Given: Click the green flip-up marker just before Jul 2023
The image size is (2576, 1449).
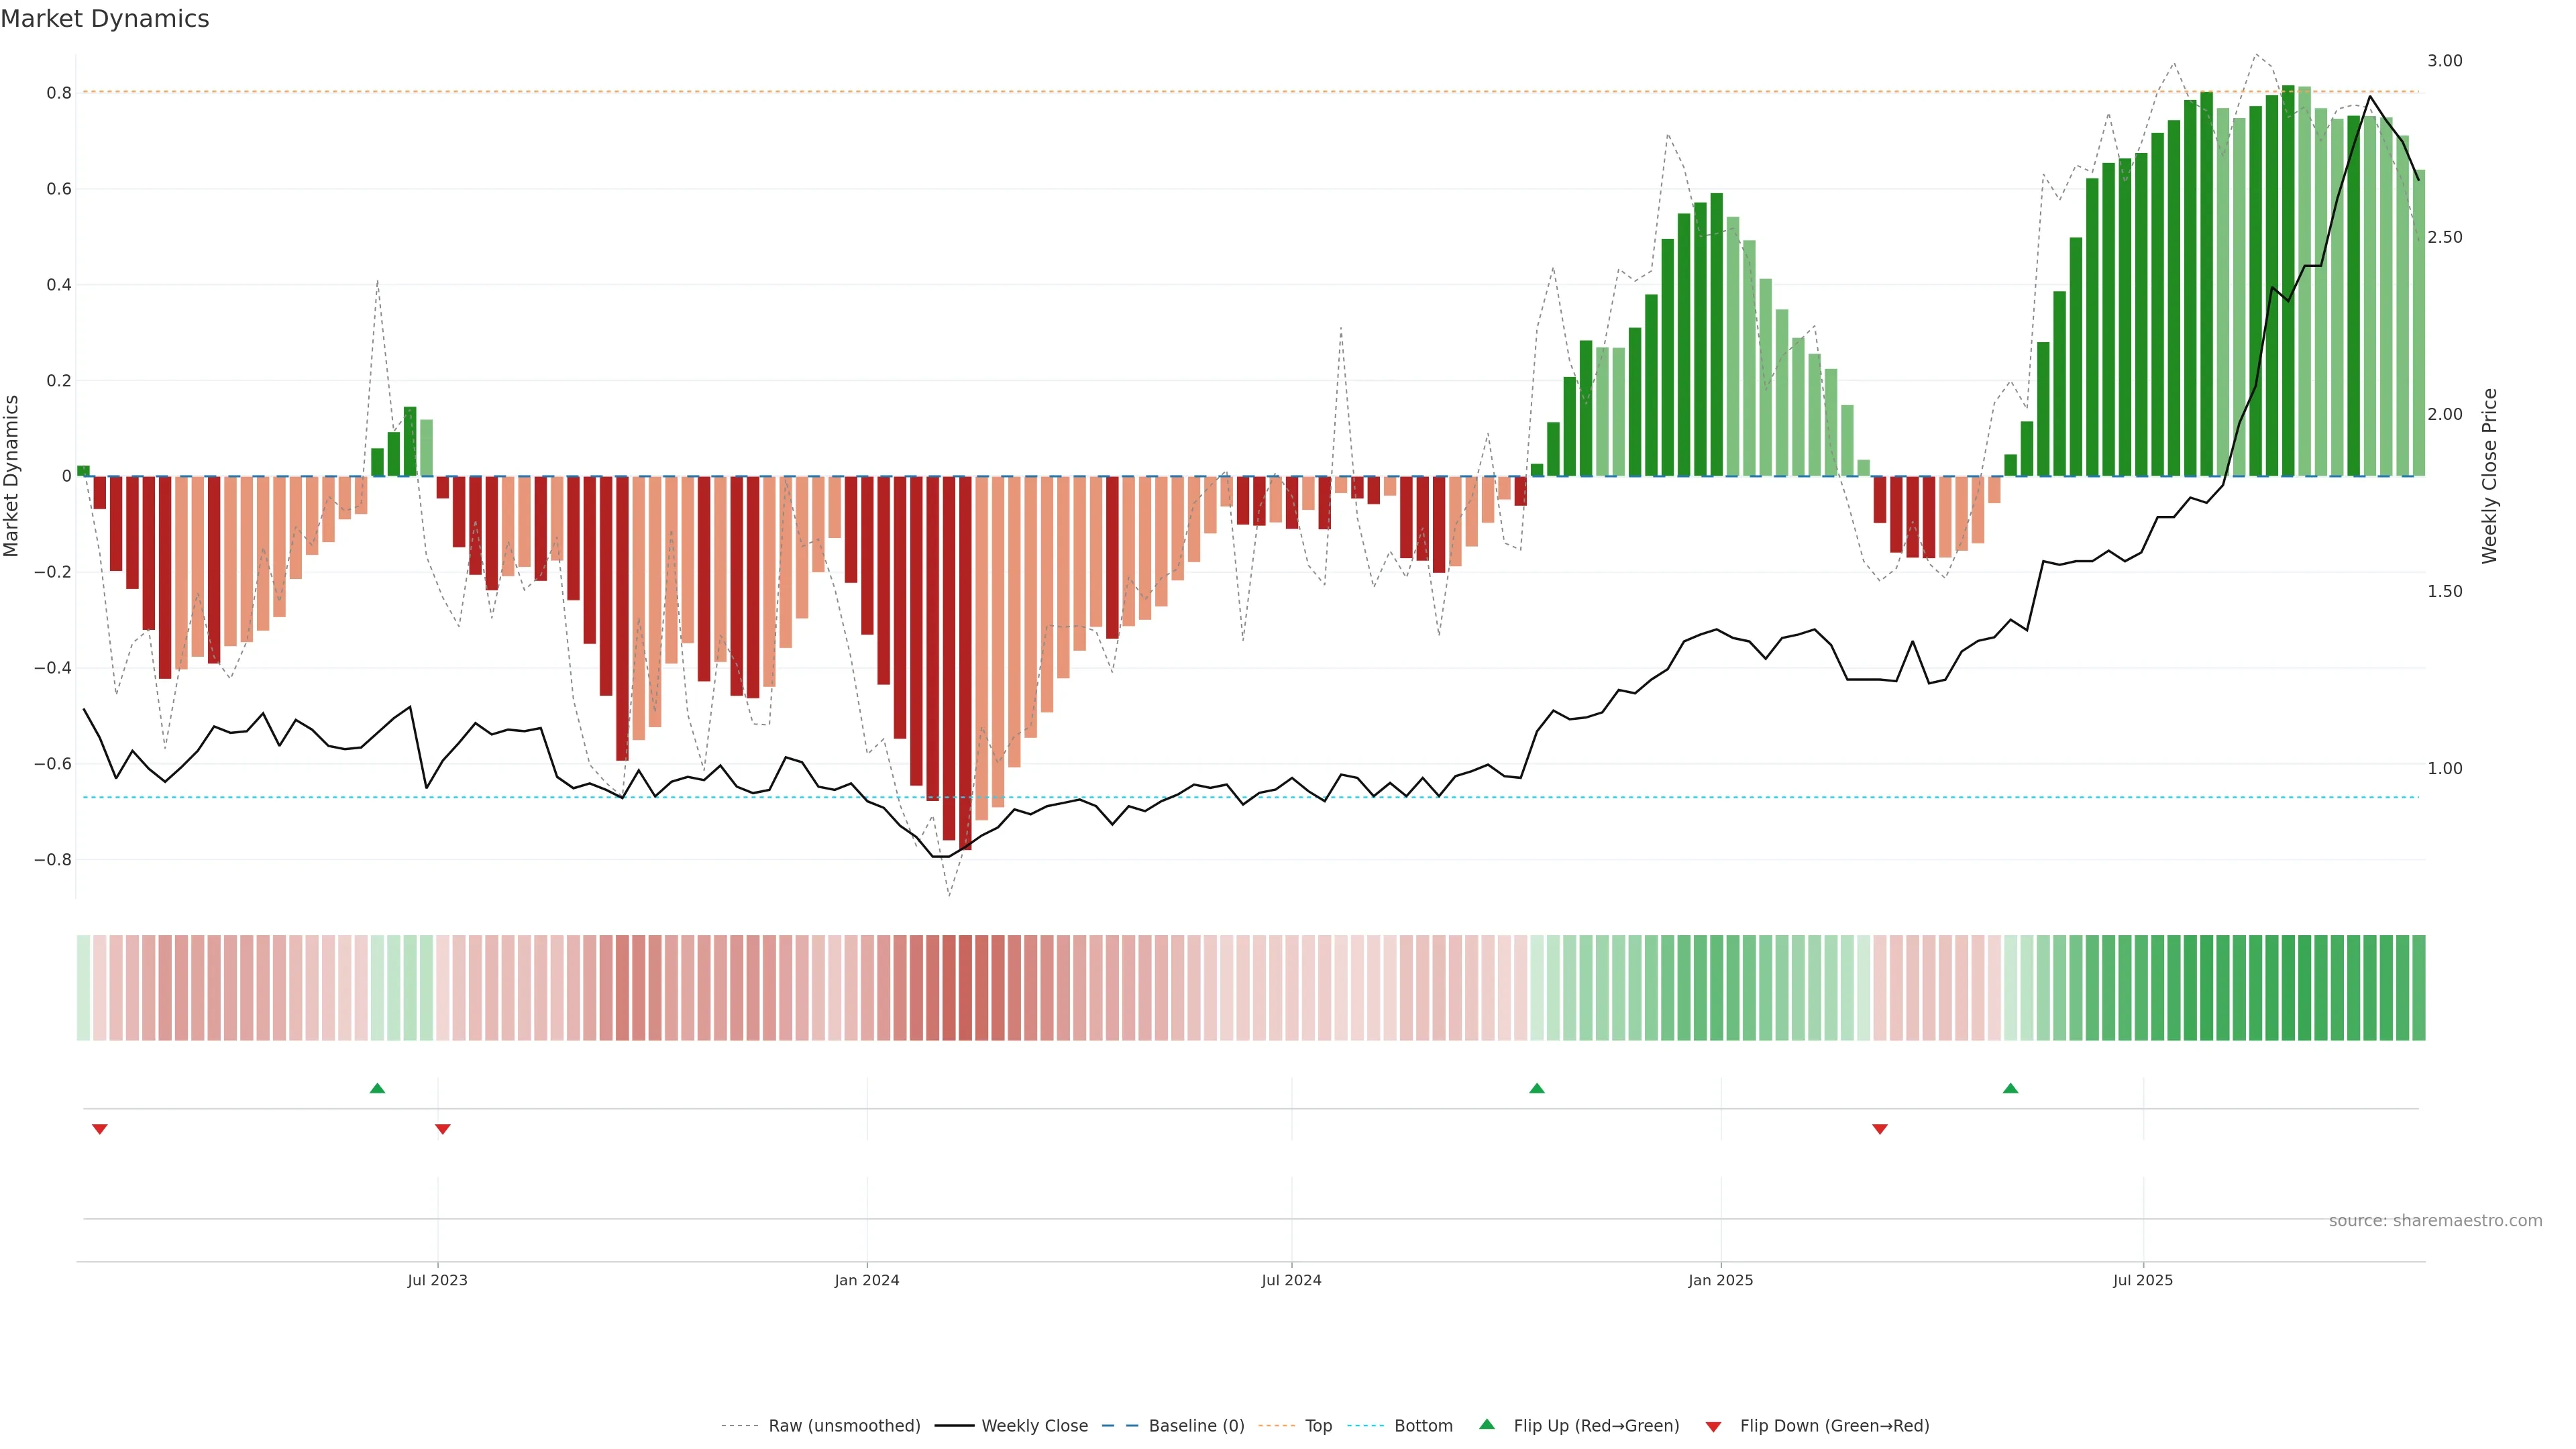Looking at the screenshot, I should pos(377,1088).
